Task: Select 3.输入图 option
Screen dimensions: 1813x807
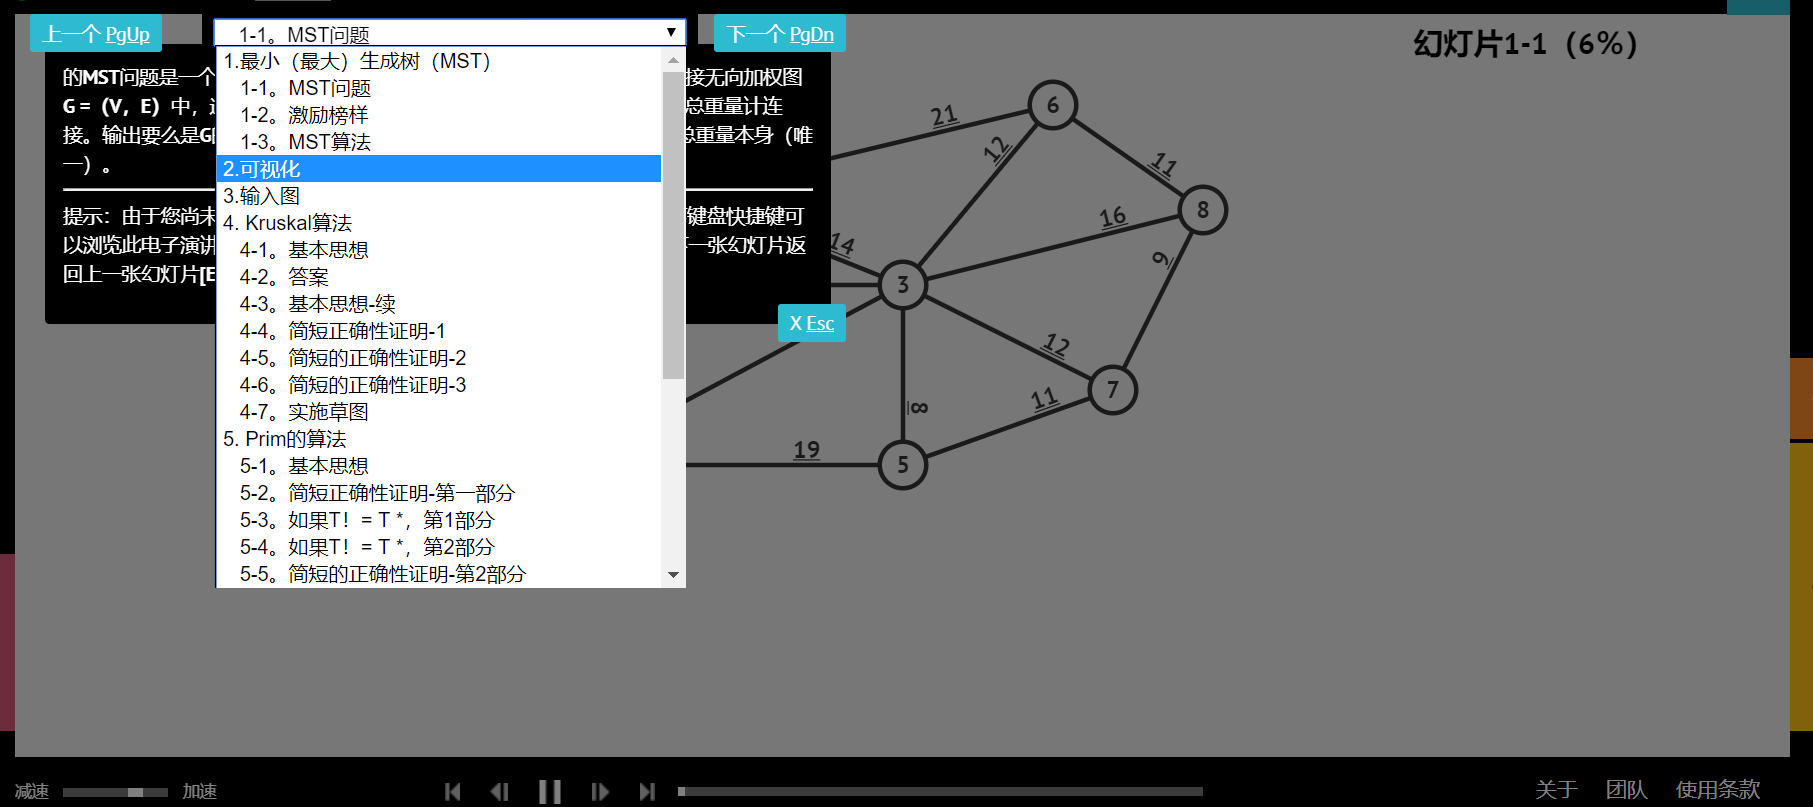Action: click(439, 196)
